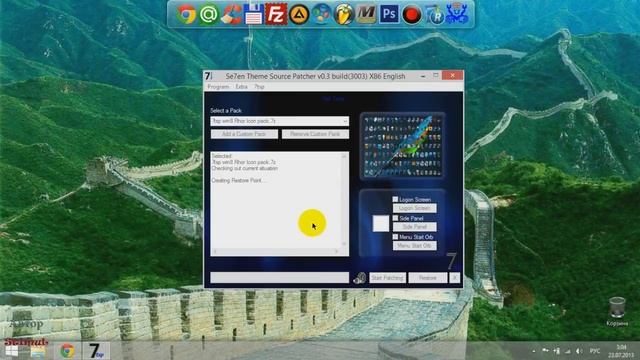640x360 pixels.
Task: Launch FileZilla from the dock
Action: (276, 15)
